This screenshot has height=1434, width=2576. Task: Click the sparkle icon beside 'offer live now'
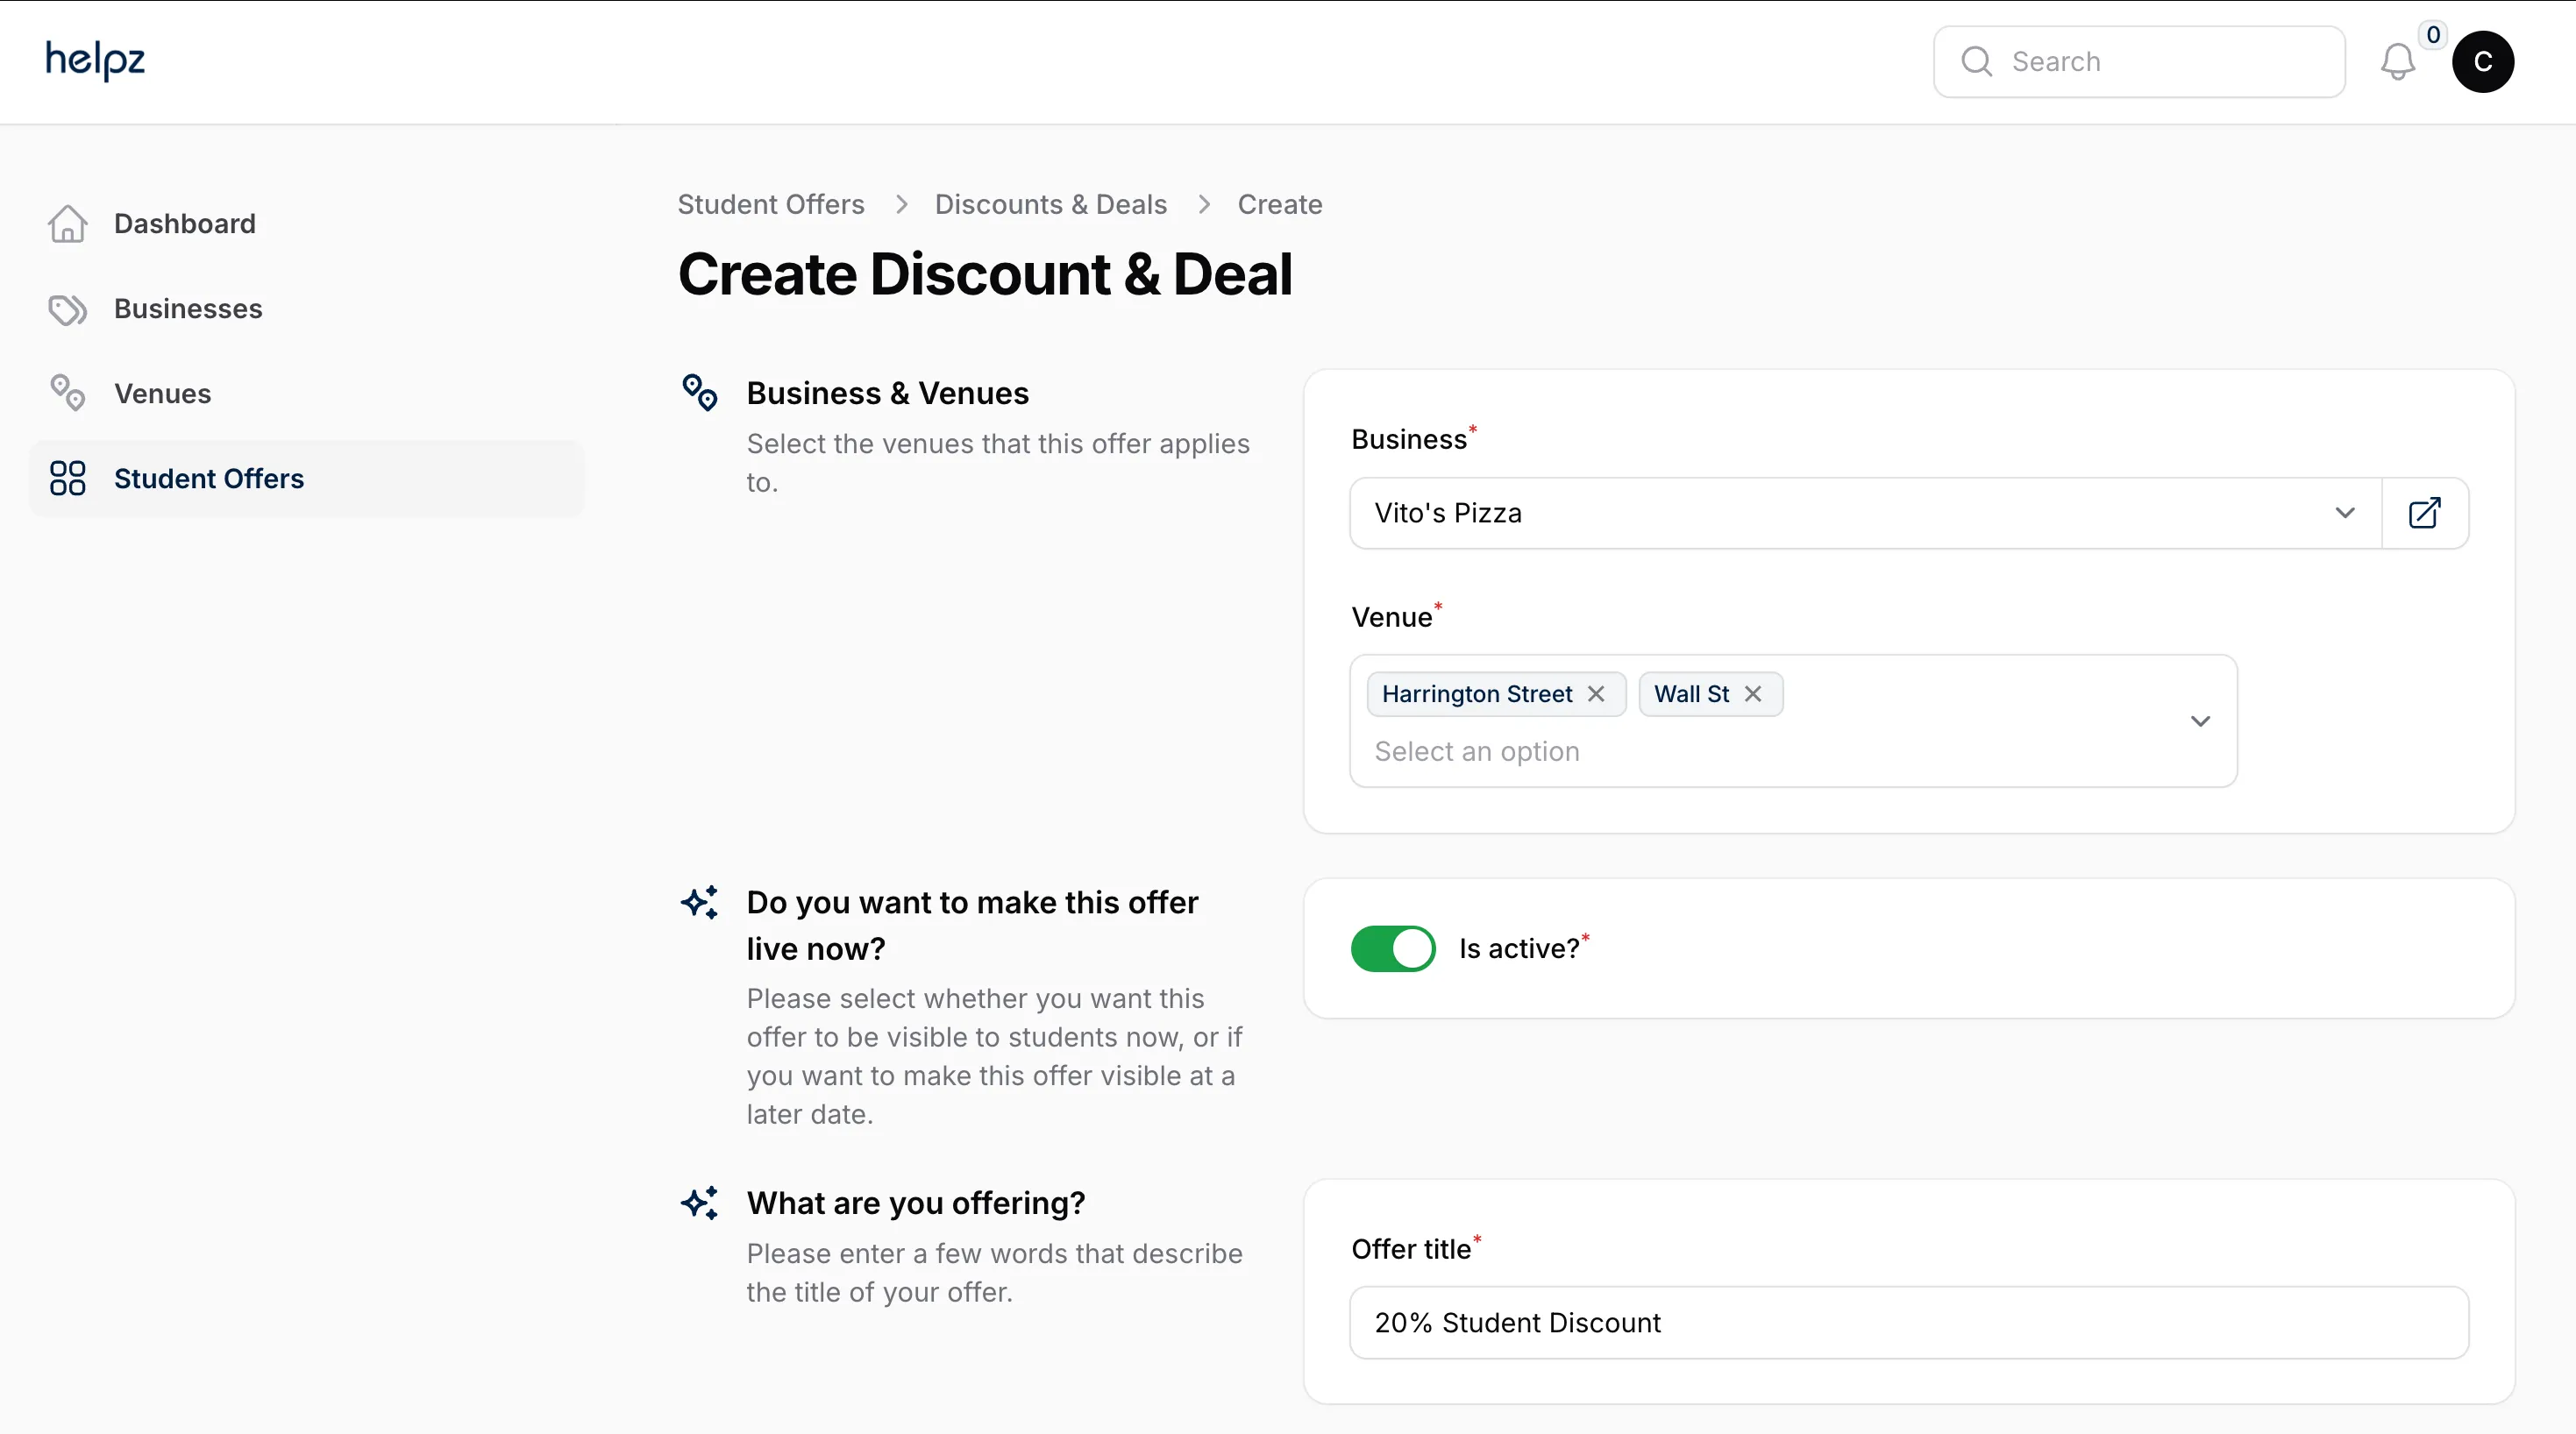[700, 902]
